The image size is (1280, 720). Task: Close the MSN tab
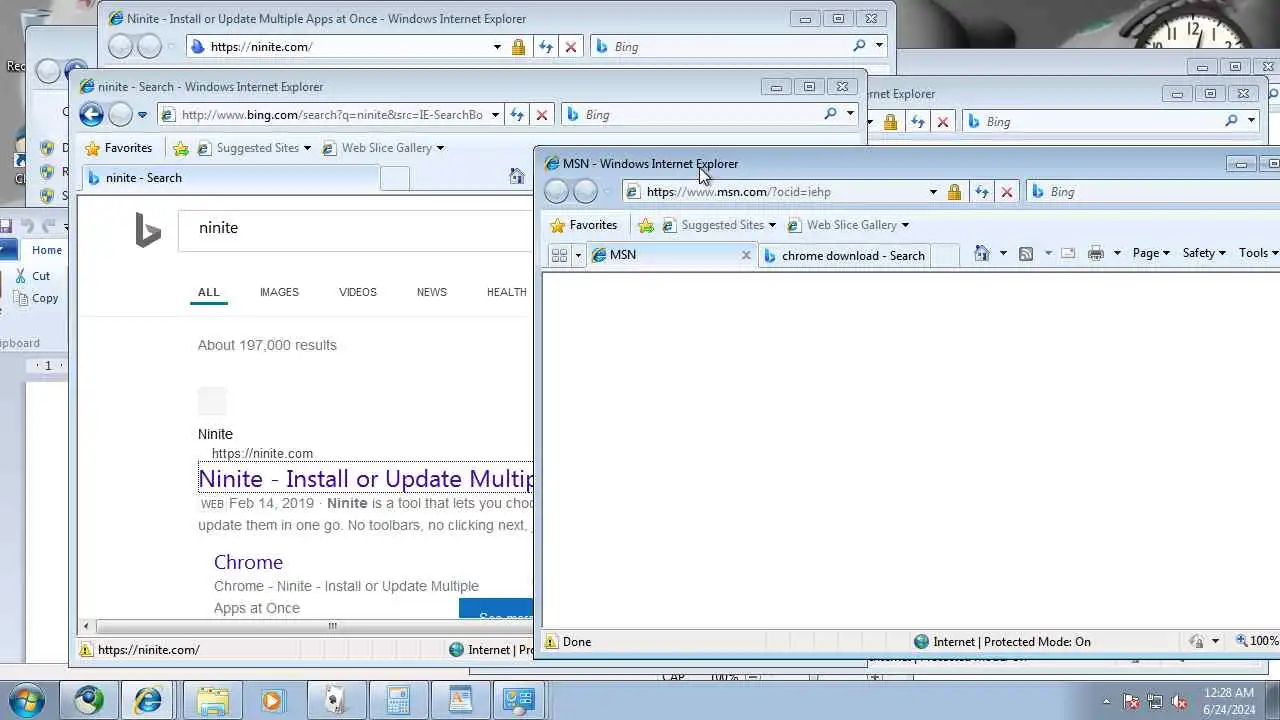click(x=745, y=255)
